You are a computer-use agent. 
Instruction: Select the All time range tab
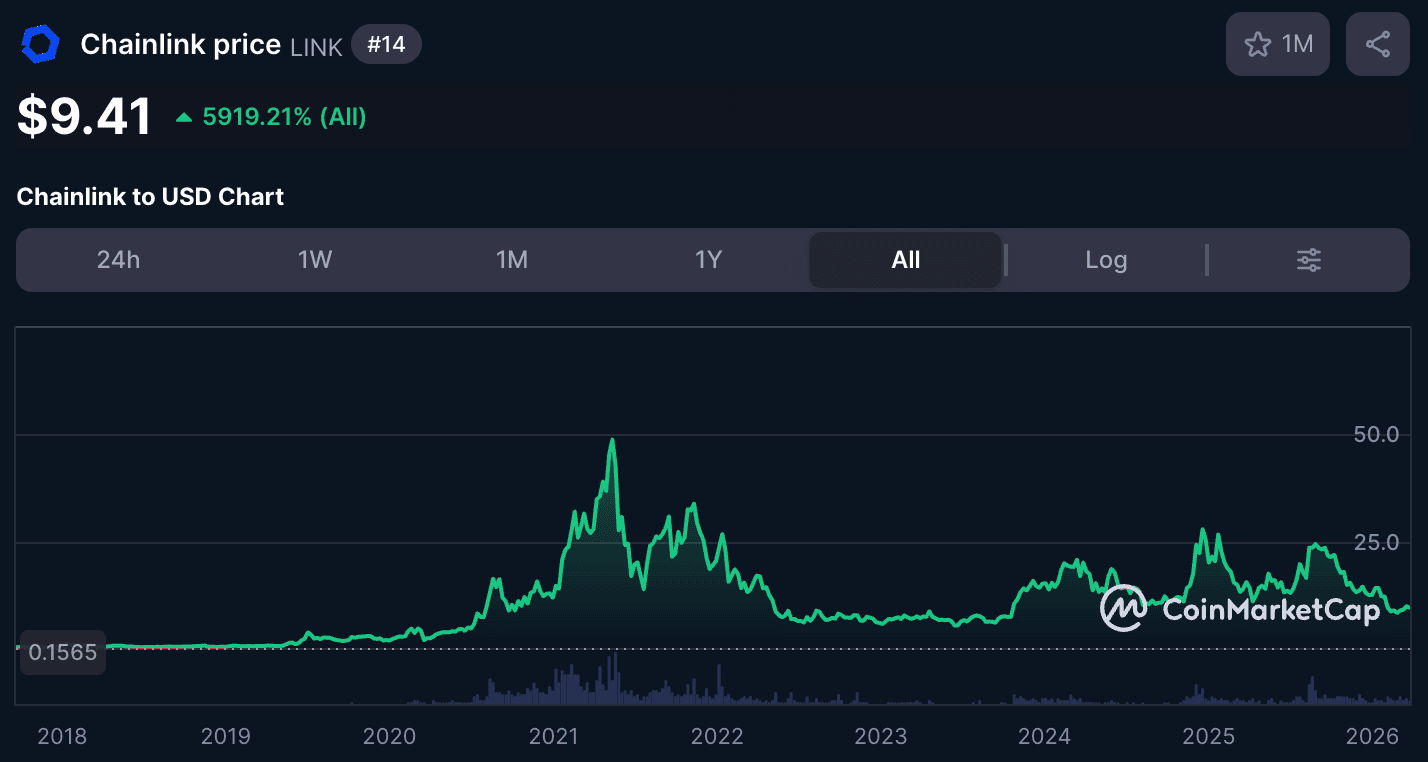point(905,260)
